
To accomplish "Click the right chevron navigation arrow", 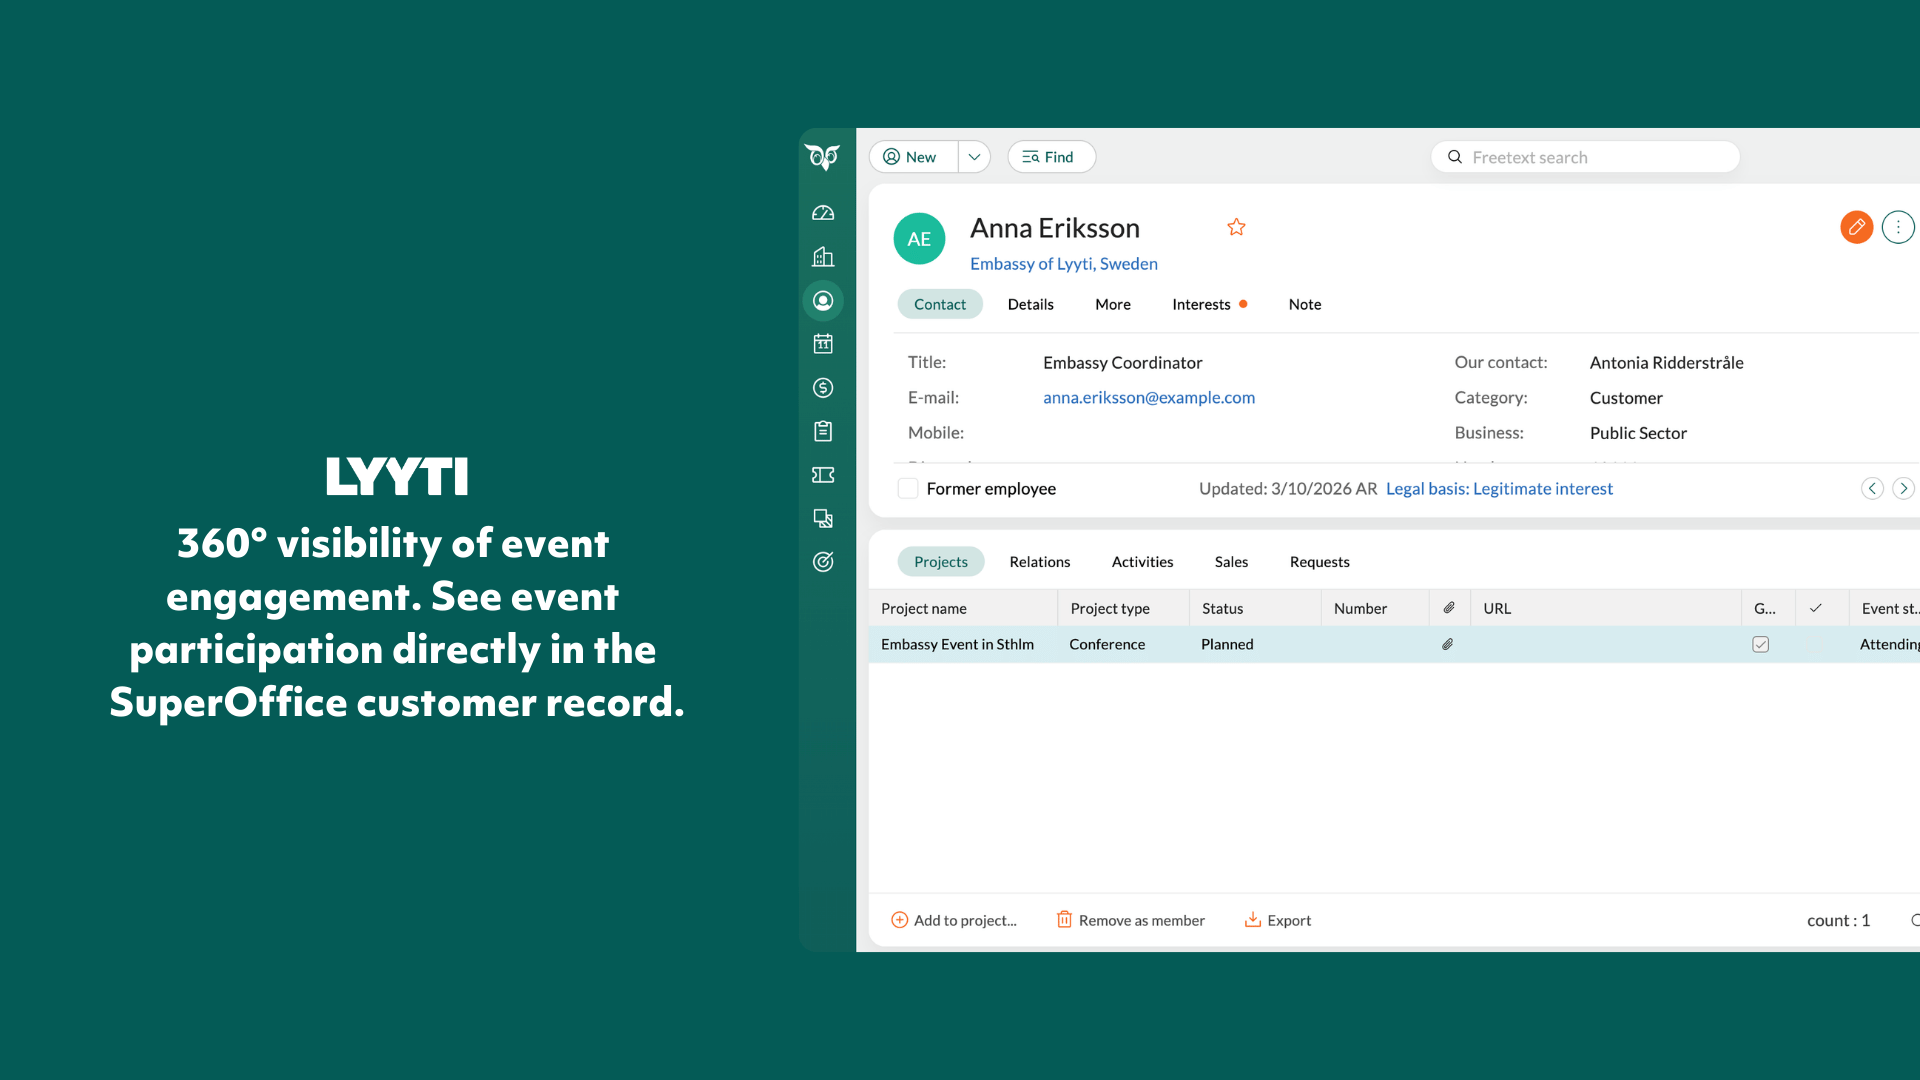I will click(1905, 488).
